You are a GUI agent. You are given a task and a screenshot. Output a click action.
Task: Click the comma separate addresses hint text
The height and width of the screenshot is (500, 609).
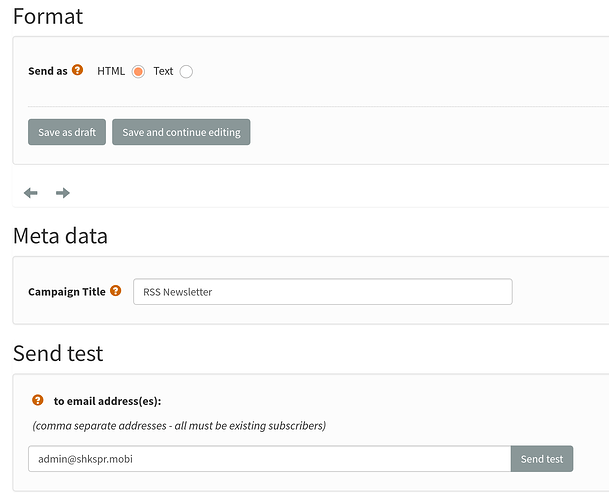(x=179, y=426)
